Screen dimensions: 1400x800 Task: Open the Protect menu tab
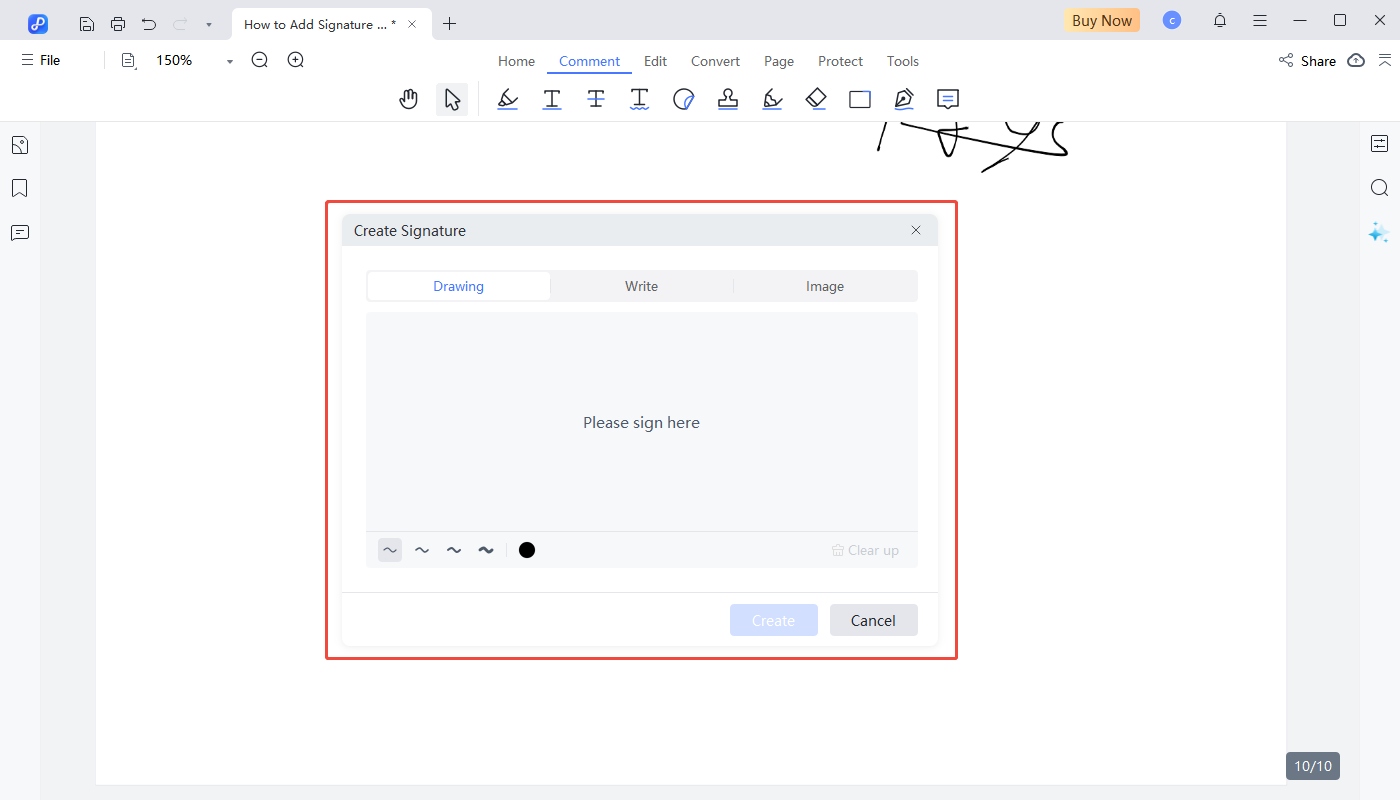(x=840, y=61)
